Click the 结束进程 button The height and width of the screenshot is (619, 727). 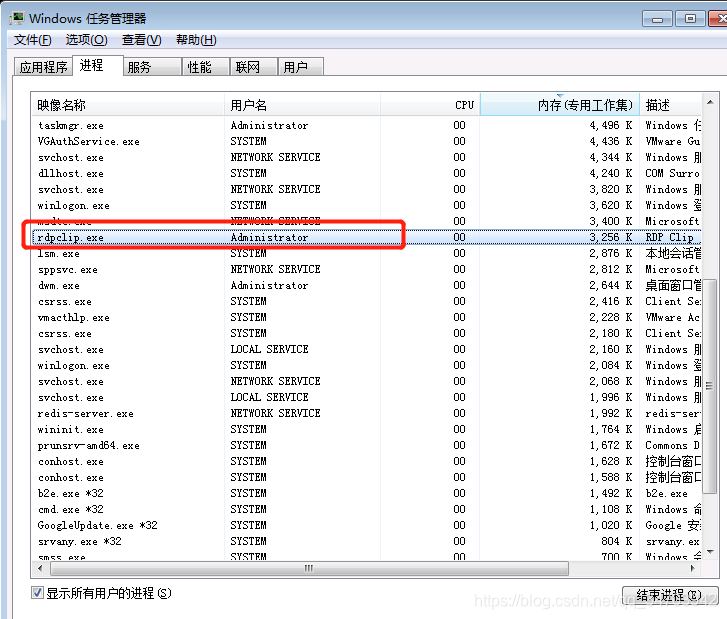click(669, 595)
